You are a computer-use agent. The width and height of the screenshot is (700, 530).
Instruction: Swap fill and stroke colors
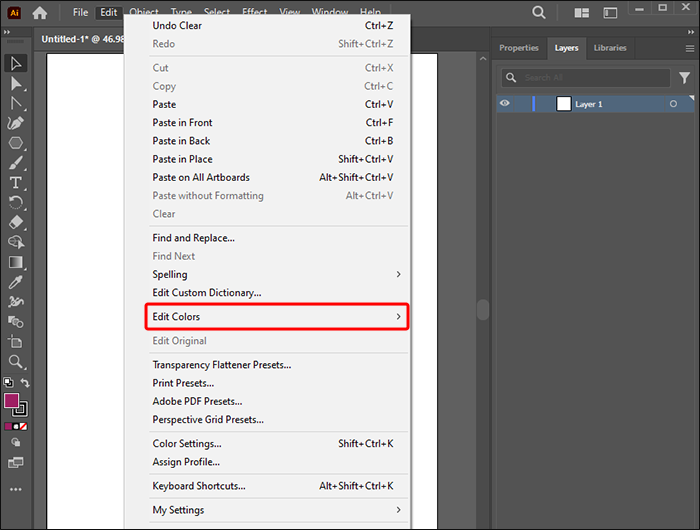tap(25, 383)
